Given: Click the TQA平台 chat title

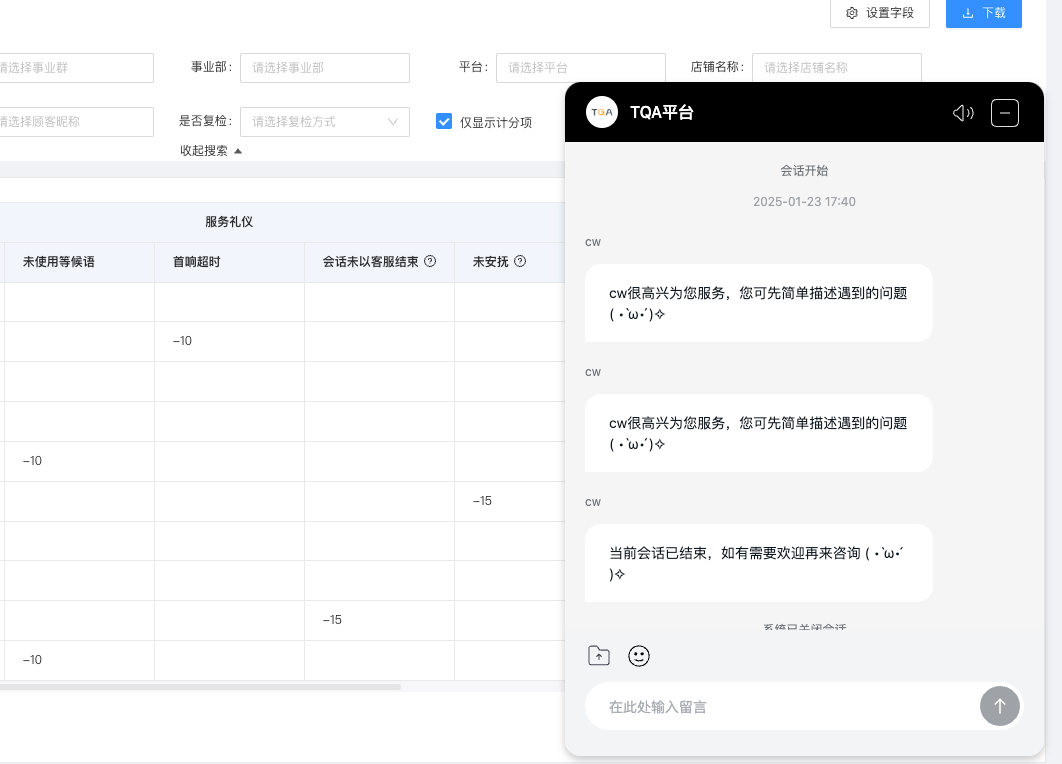Looking at the screenshot, I should click(662, 112).
